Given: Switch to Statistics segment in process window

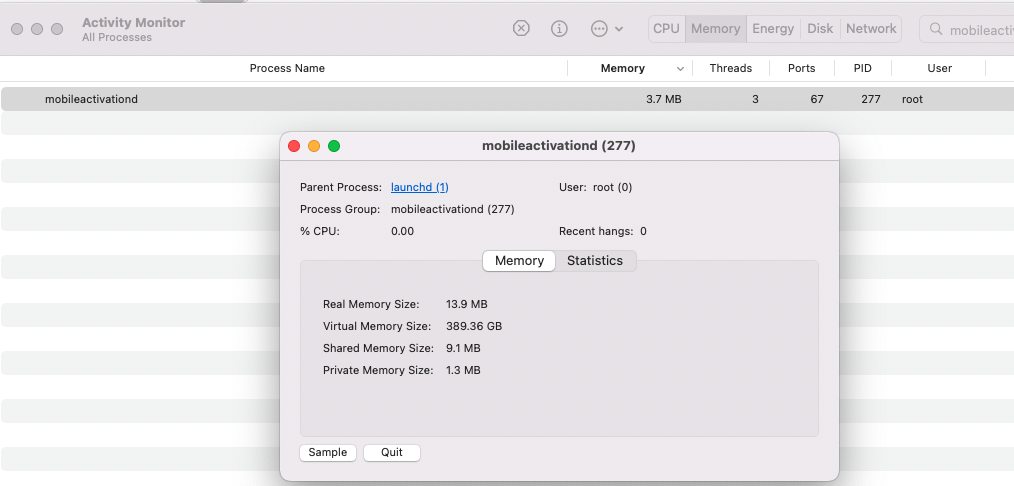Looking at the screenshot, I should tap(595, 261).
